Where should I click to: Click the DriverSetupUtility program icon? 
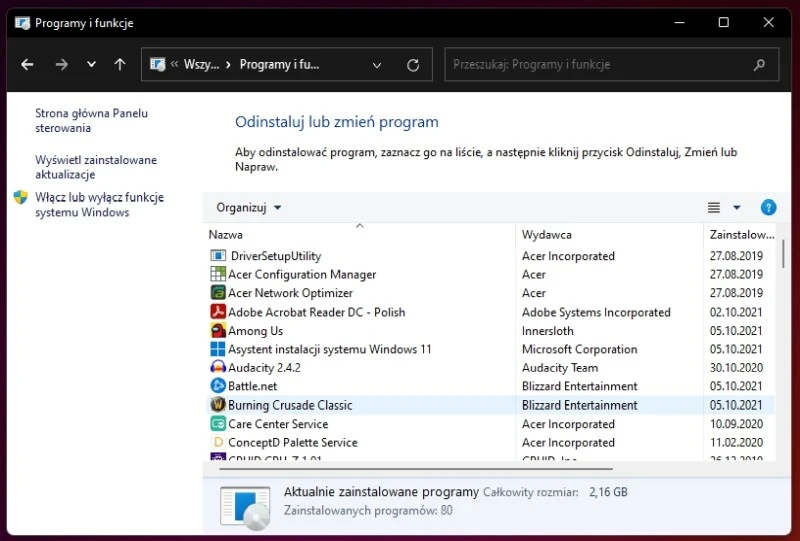[x=218, y=256]
